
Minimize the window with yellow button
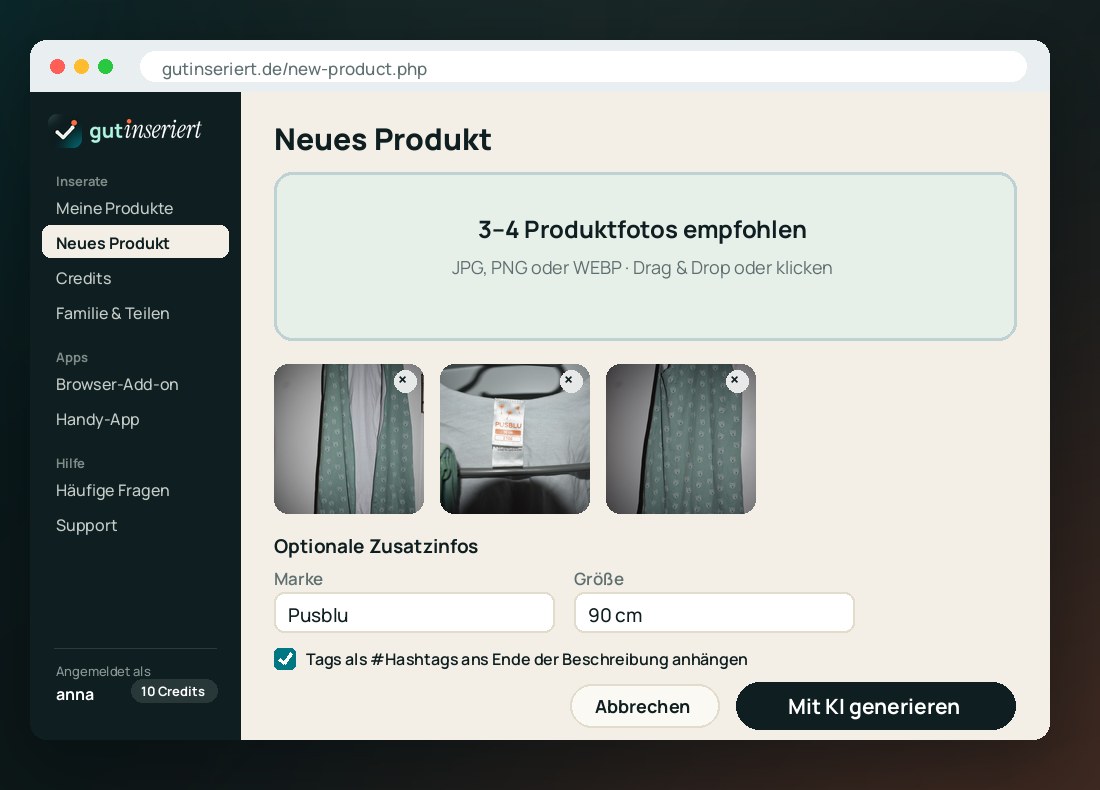tap(81, 67)
